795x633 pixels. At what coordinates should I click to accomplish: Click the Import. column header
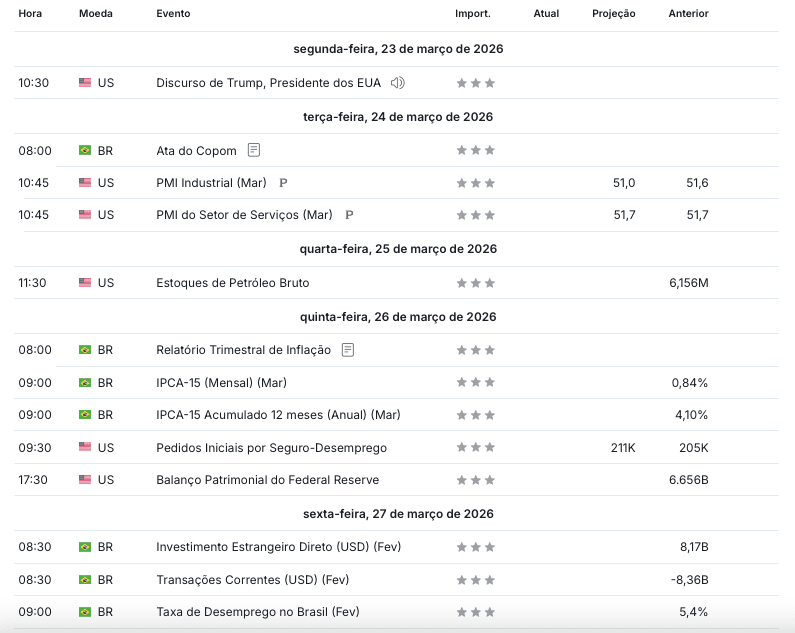[x=472, y=14]
